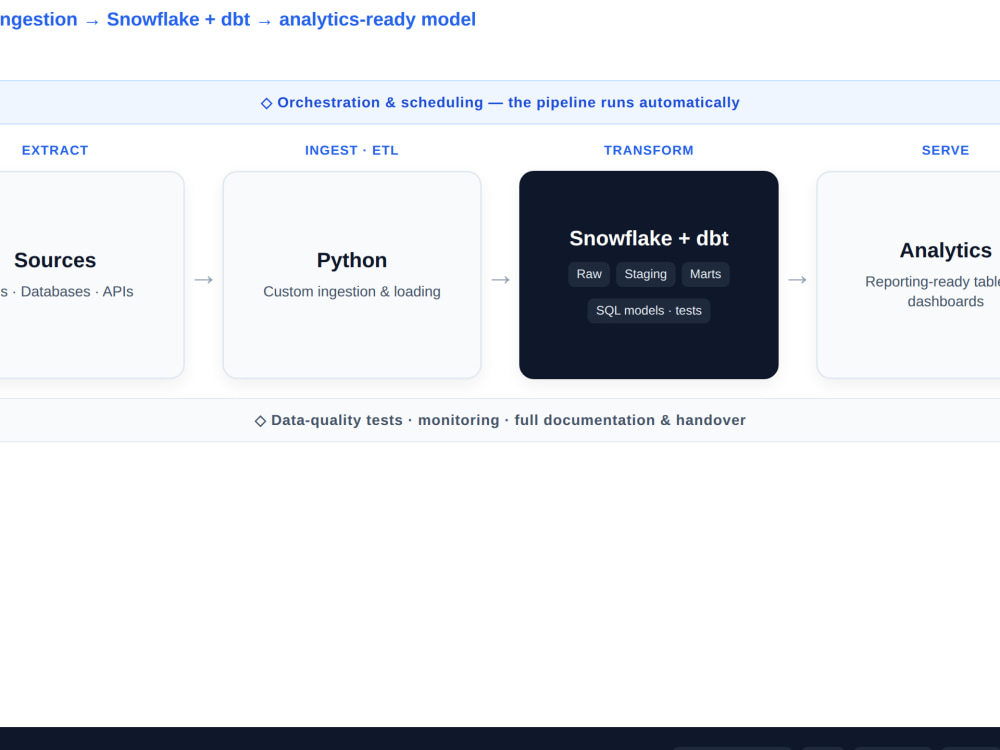Click arrow between Sources and Python

point(203,280)
